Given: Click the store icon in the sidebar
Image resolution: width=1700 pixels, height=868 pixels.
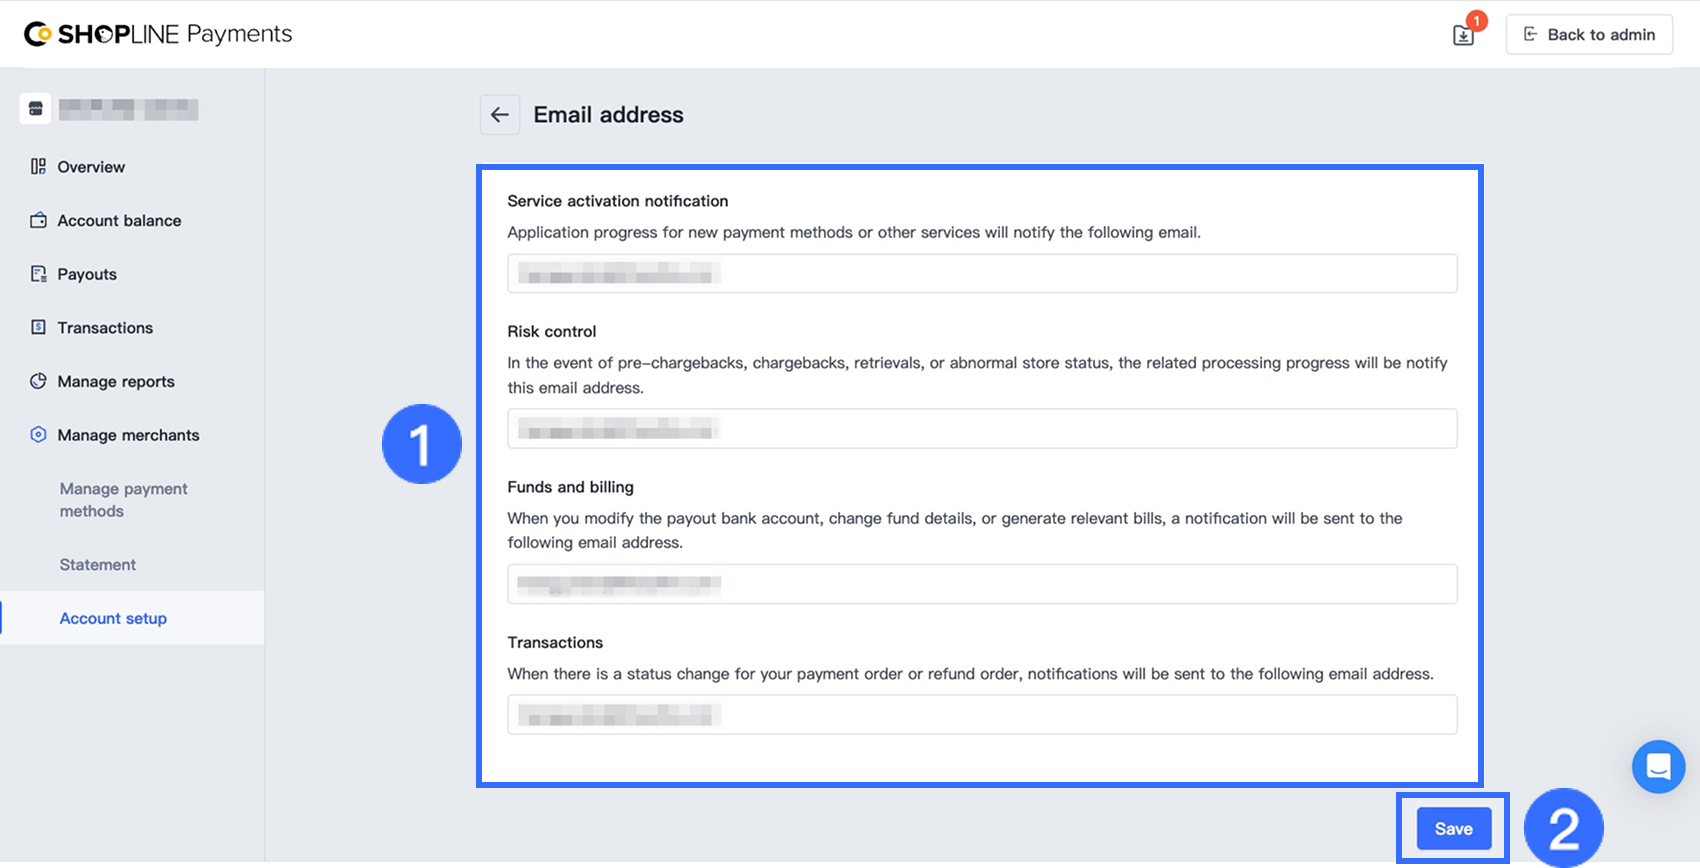Looking at the screenshot, I should click(x=35, y=109).
